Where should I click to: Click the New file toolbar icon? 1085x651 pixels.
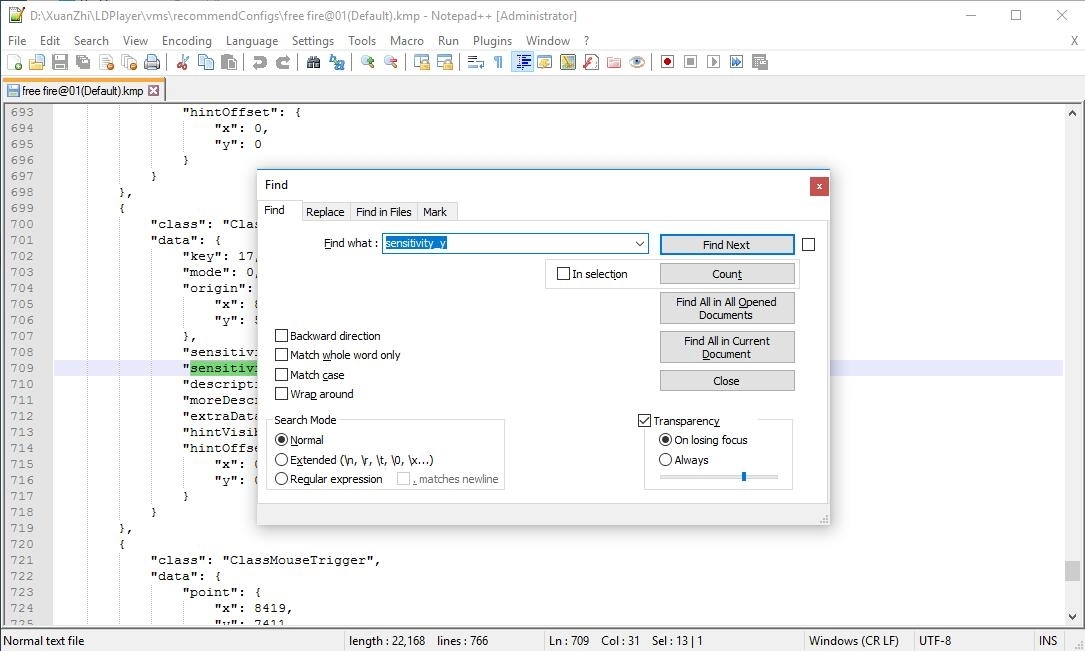[x=14, y=62]
